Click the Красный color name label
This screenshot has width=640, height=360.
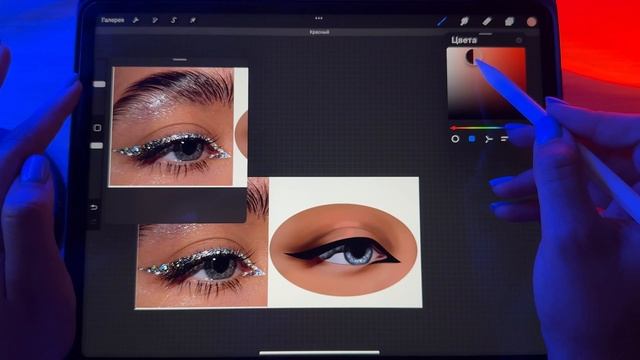click(x=319, y=32)
